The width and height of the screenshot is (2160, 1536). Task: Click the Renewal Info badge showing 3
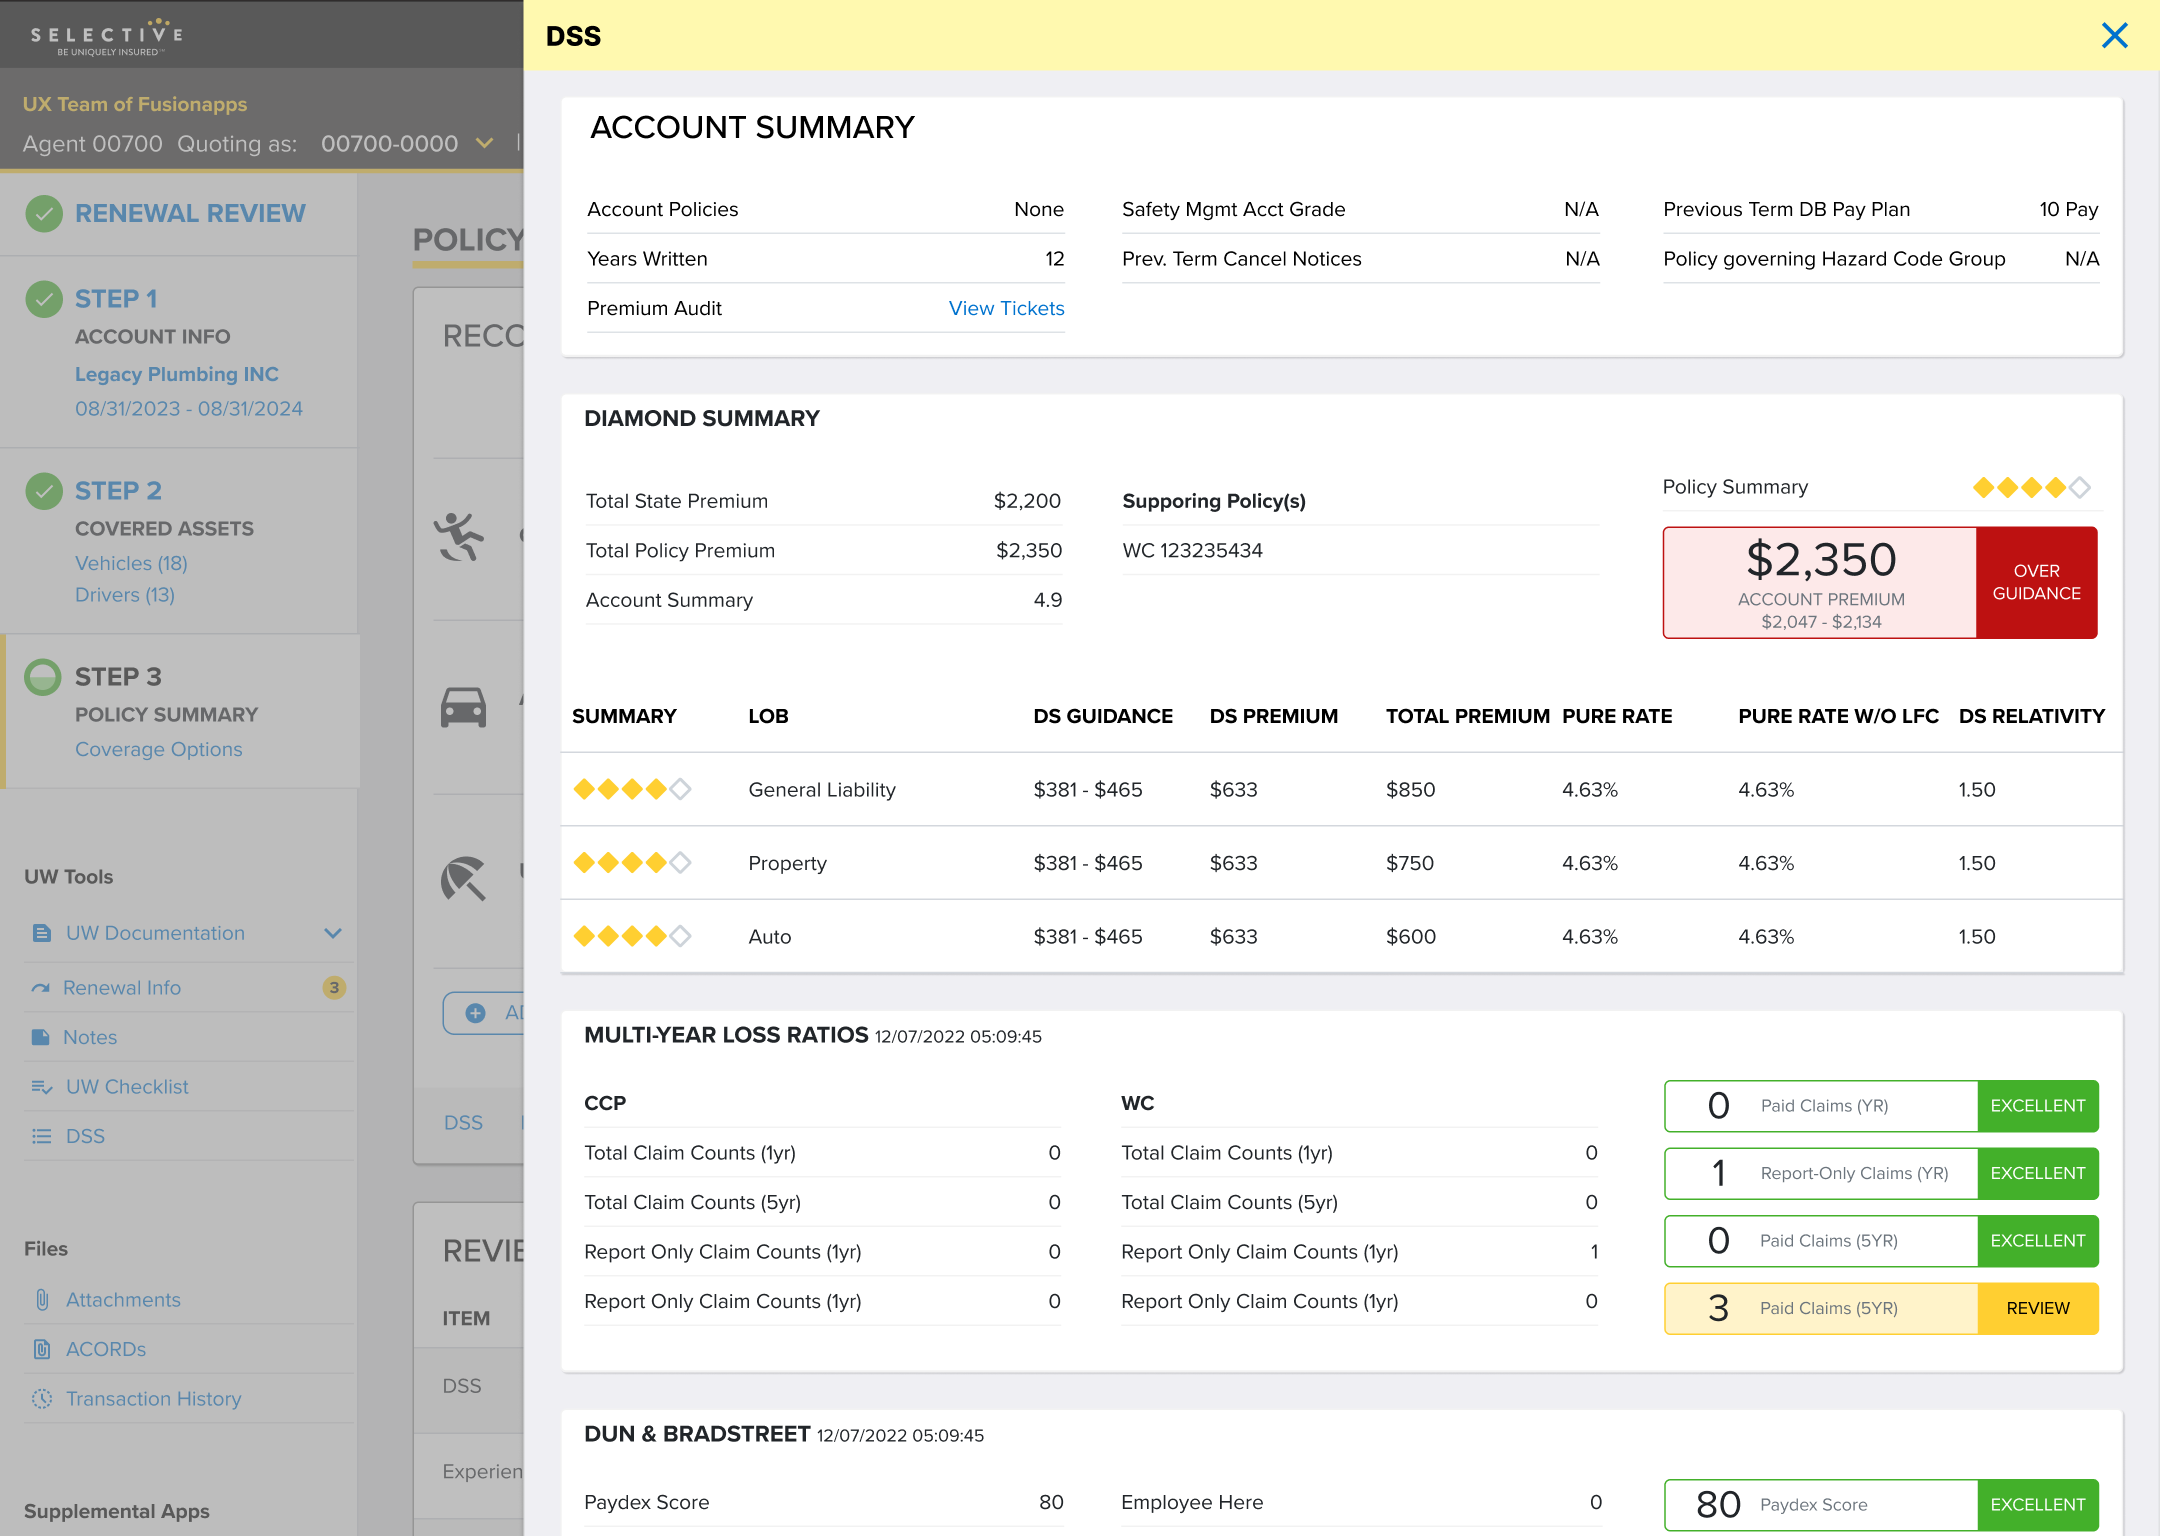tap(334, 988)
